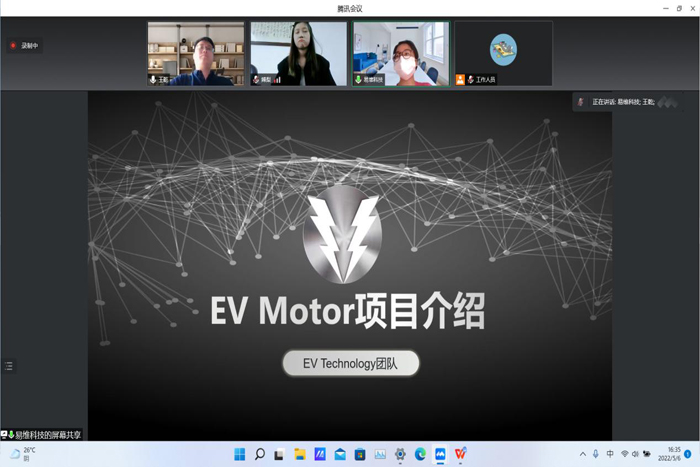Open File Explorer from taskbar
This screenshot has height=467, width=700.
pos(300,454)
